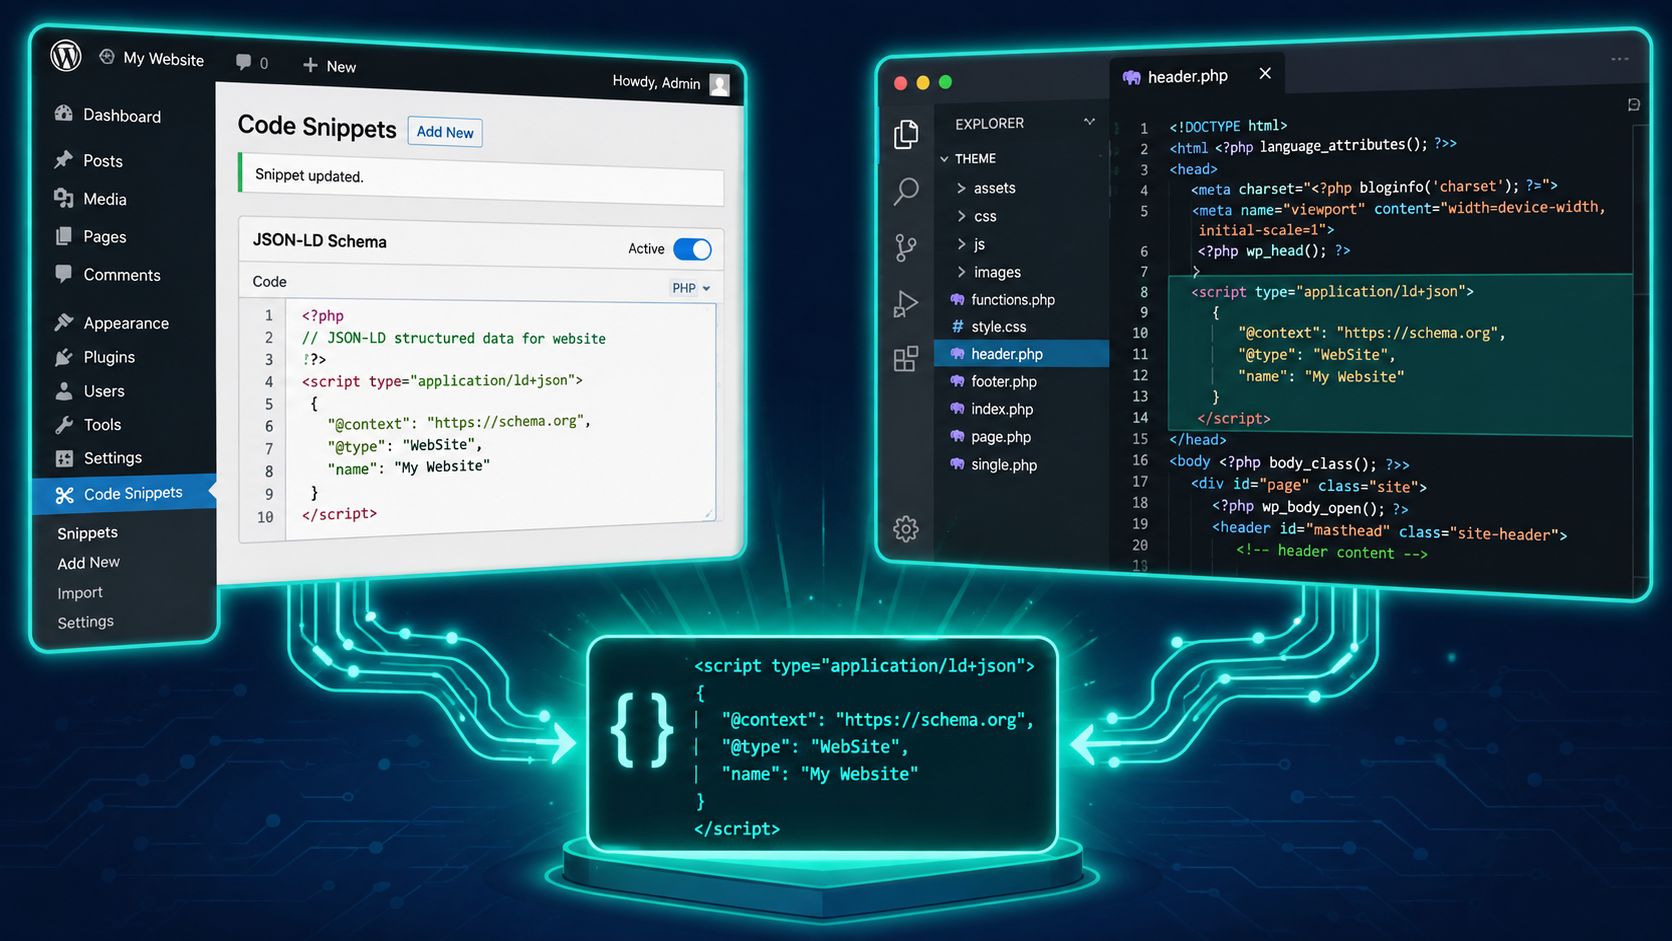Open Posts in WordPress sidebar
The width and height of the screenshot is (1672, 941).
(x=89, y=160)
